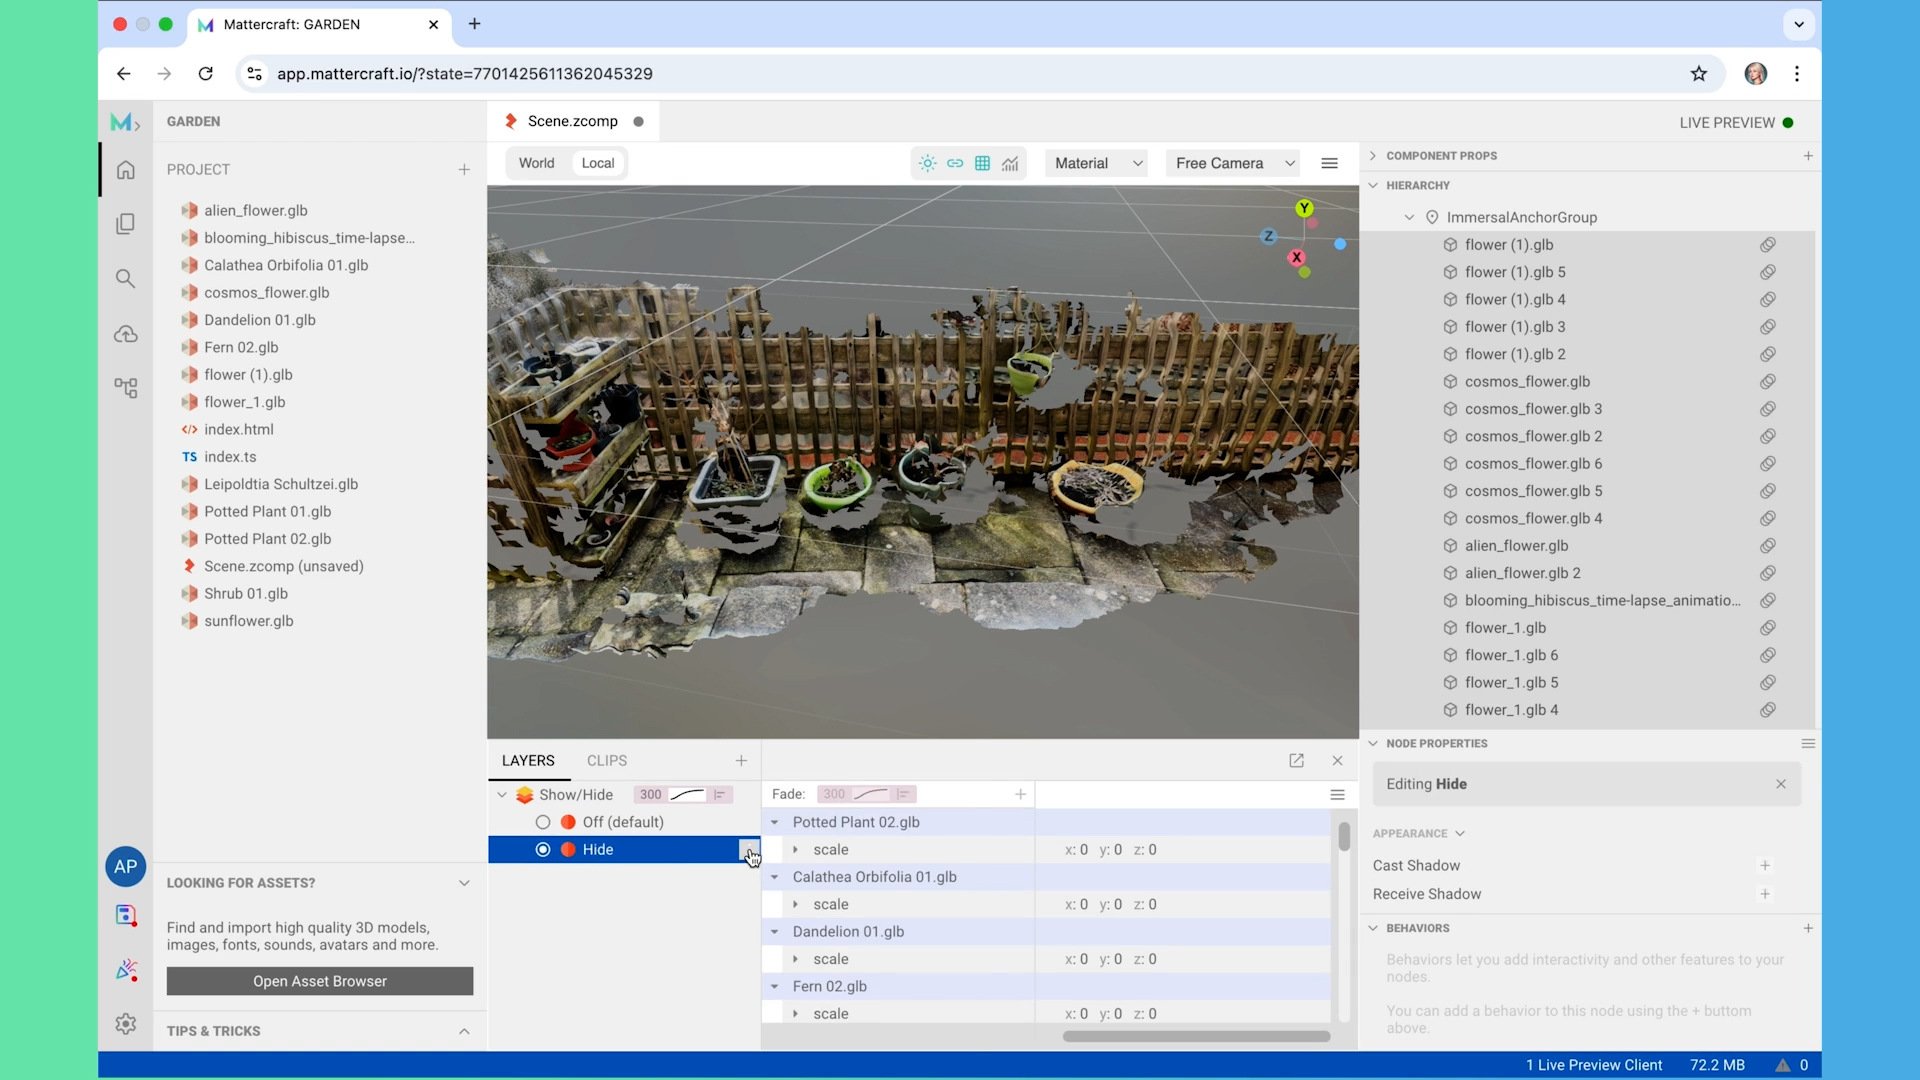Pop out the layers panel
Image resolution: width=1920 pixels, height=1080 pixels.
click(1296, 761)
